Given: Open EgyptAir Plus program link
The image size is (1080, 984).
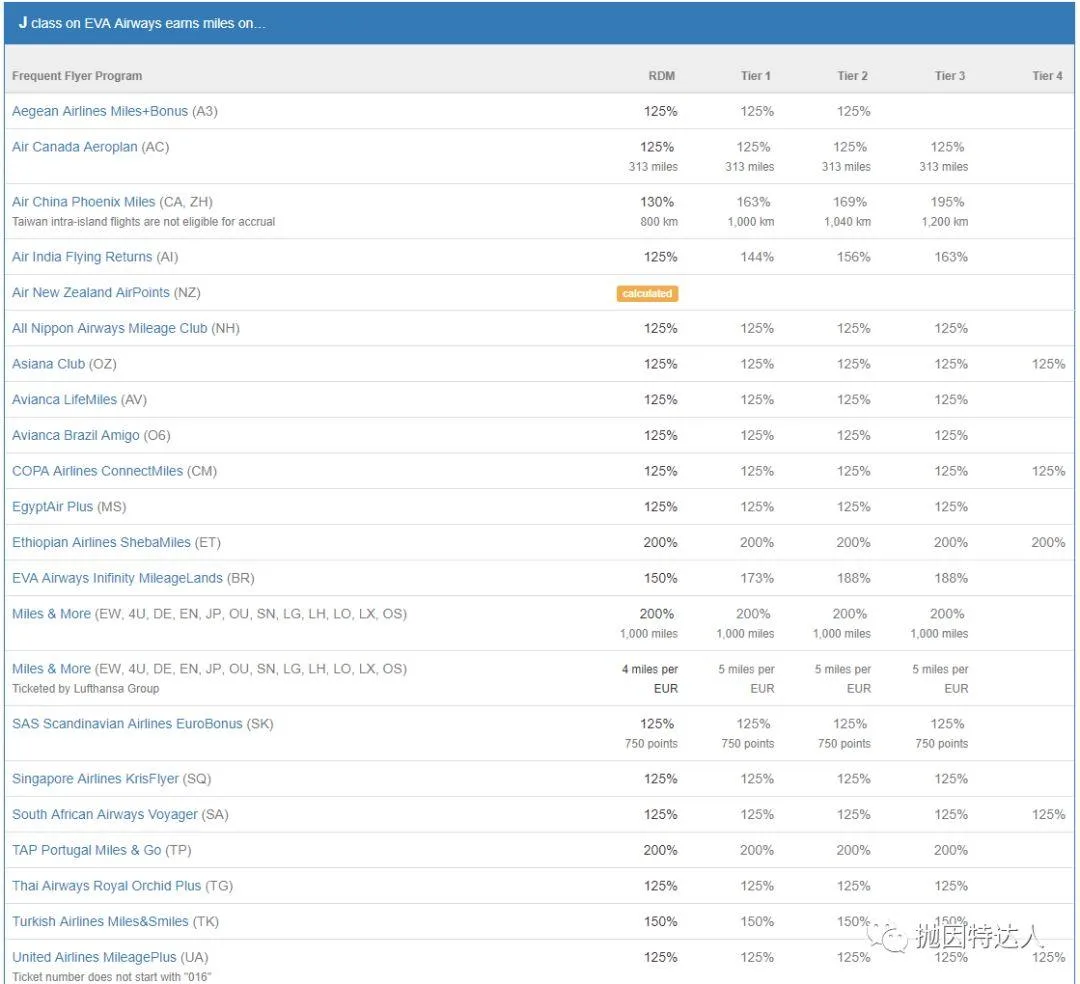Looking at the screenshot, I should (52, 507).
